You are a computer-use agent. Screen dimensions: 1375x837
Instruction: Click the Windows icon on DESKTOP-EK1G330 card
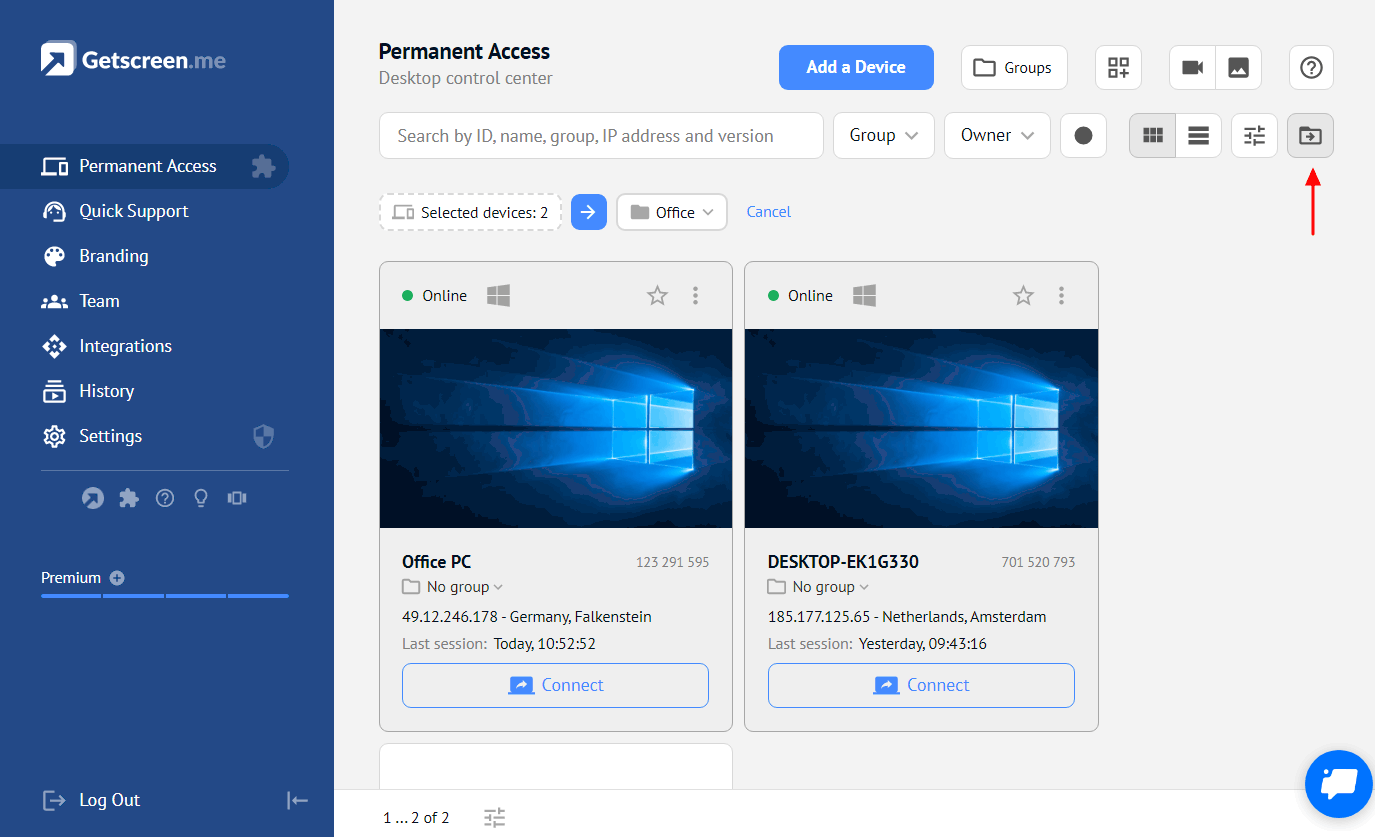(x=864, y=295)
